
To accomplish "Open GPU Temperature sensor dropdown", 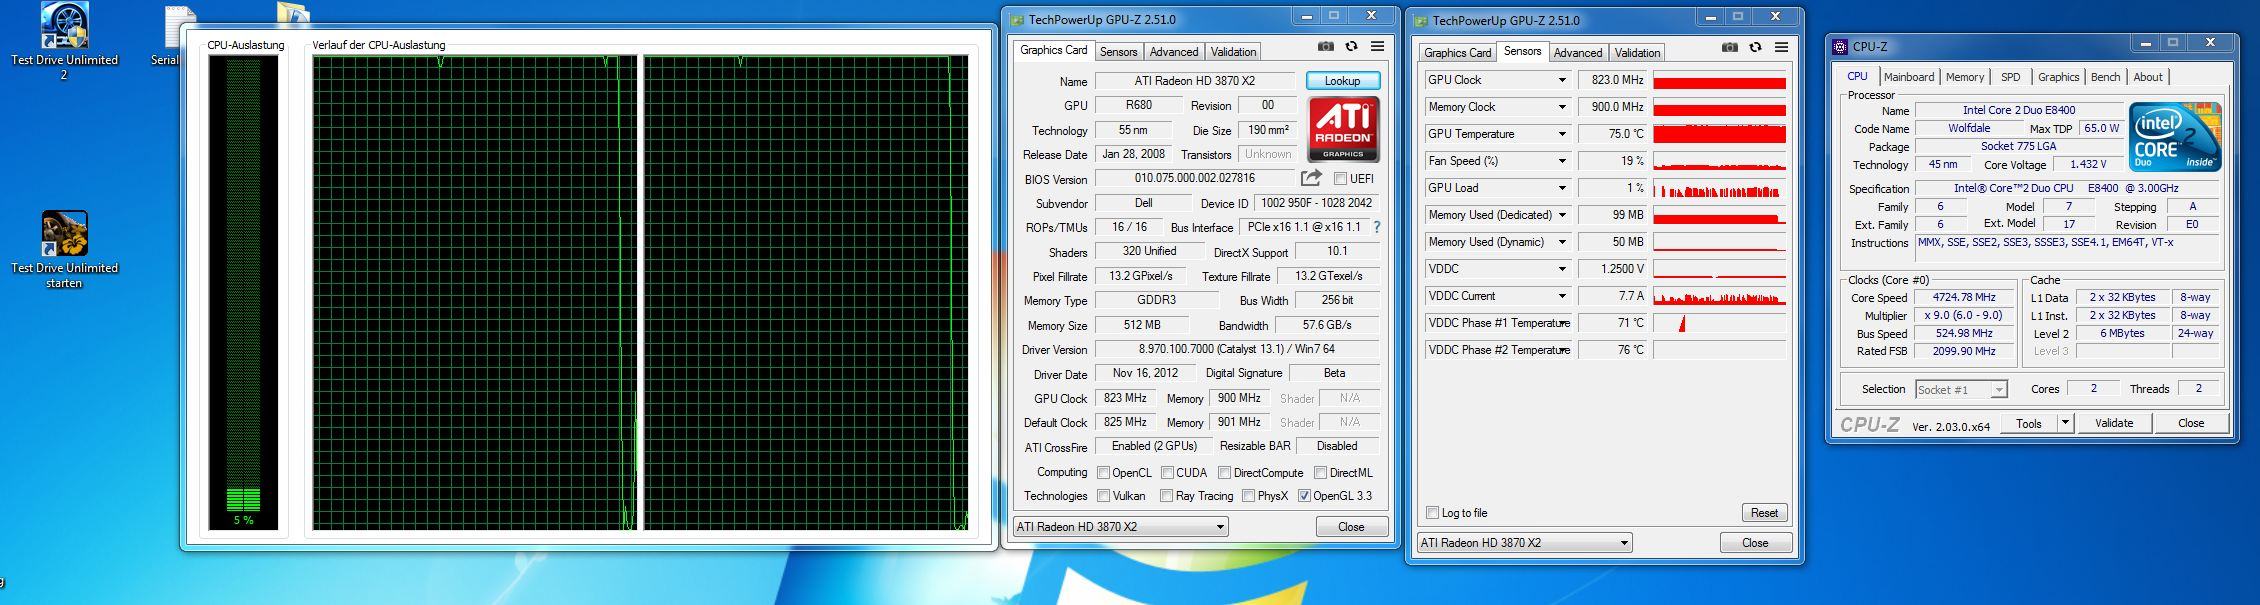I will tap(1562, 134).
